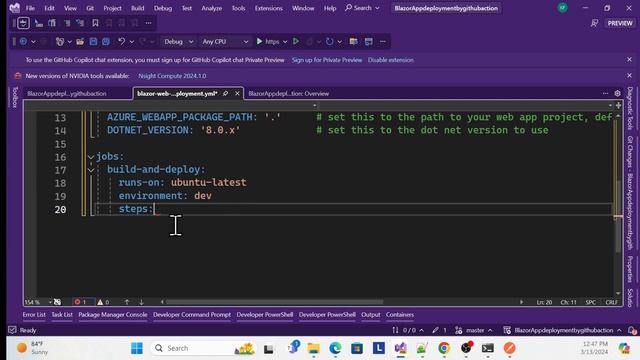Open the BlazorAppdeploymentbygithubaction repository selector
The height and width of the screenshot is (360, 640).
(562, 330)
